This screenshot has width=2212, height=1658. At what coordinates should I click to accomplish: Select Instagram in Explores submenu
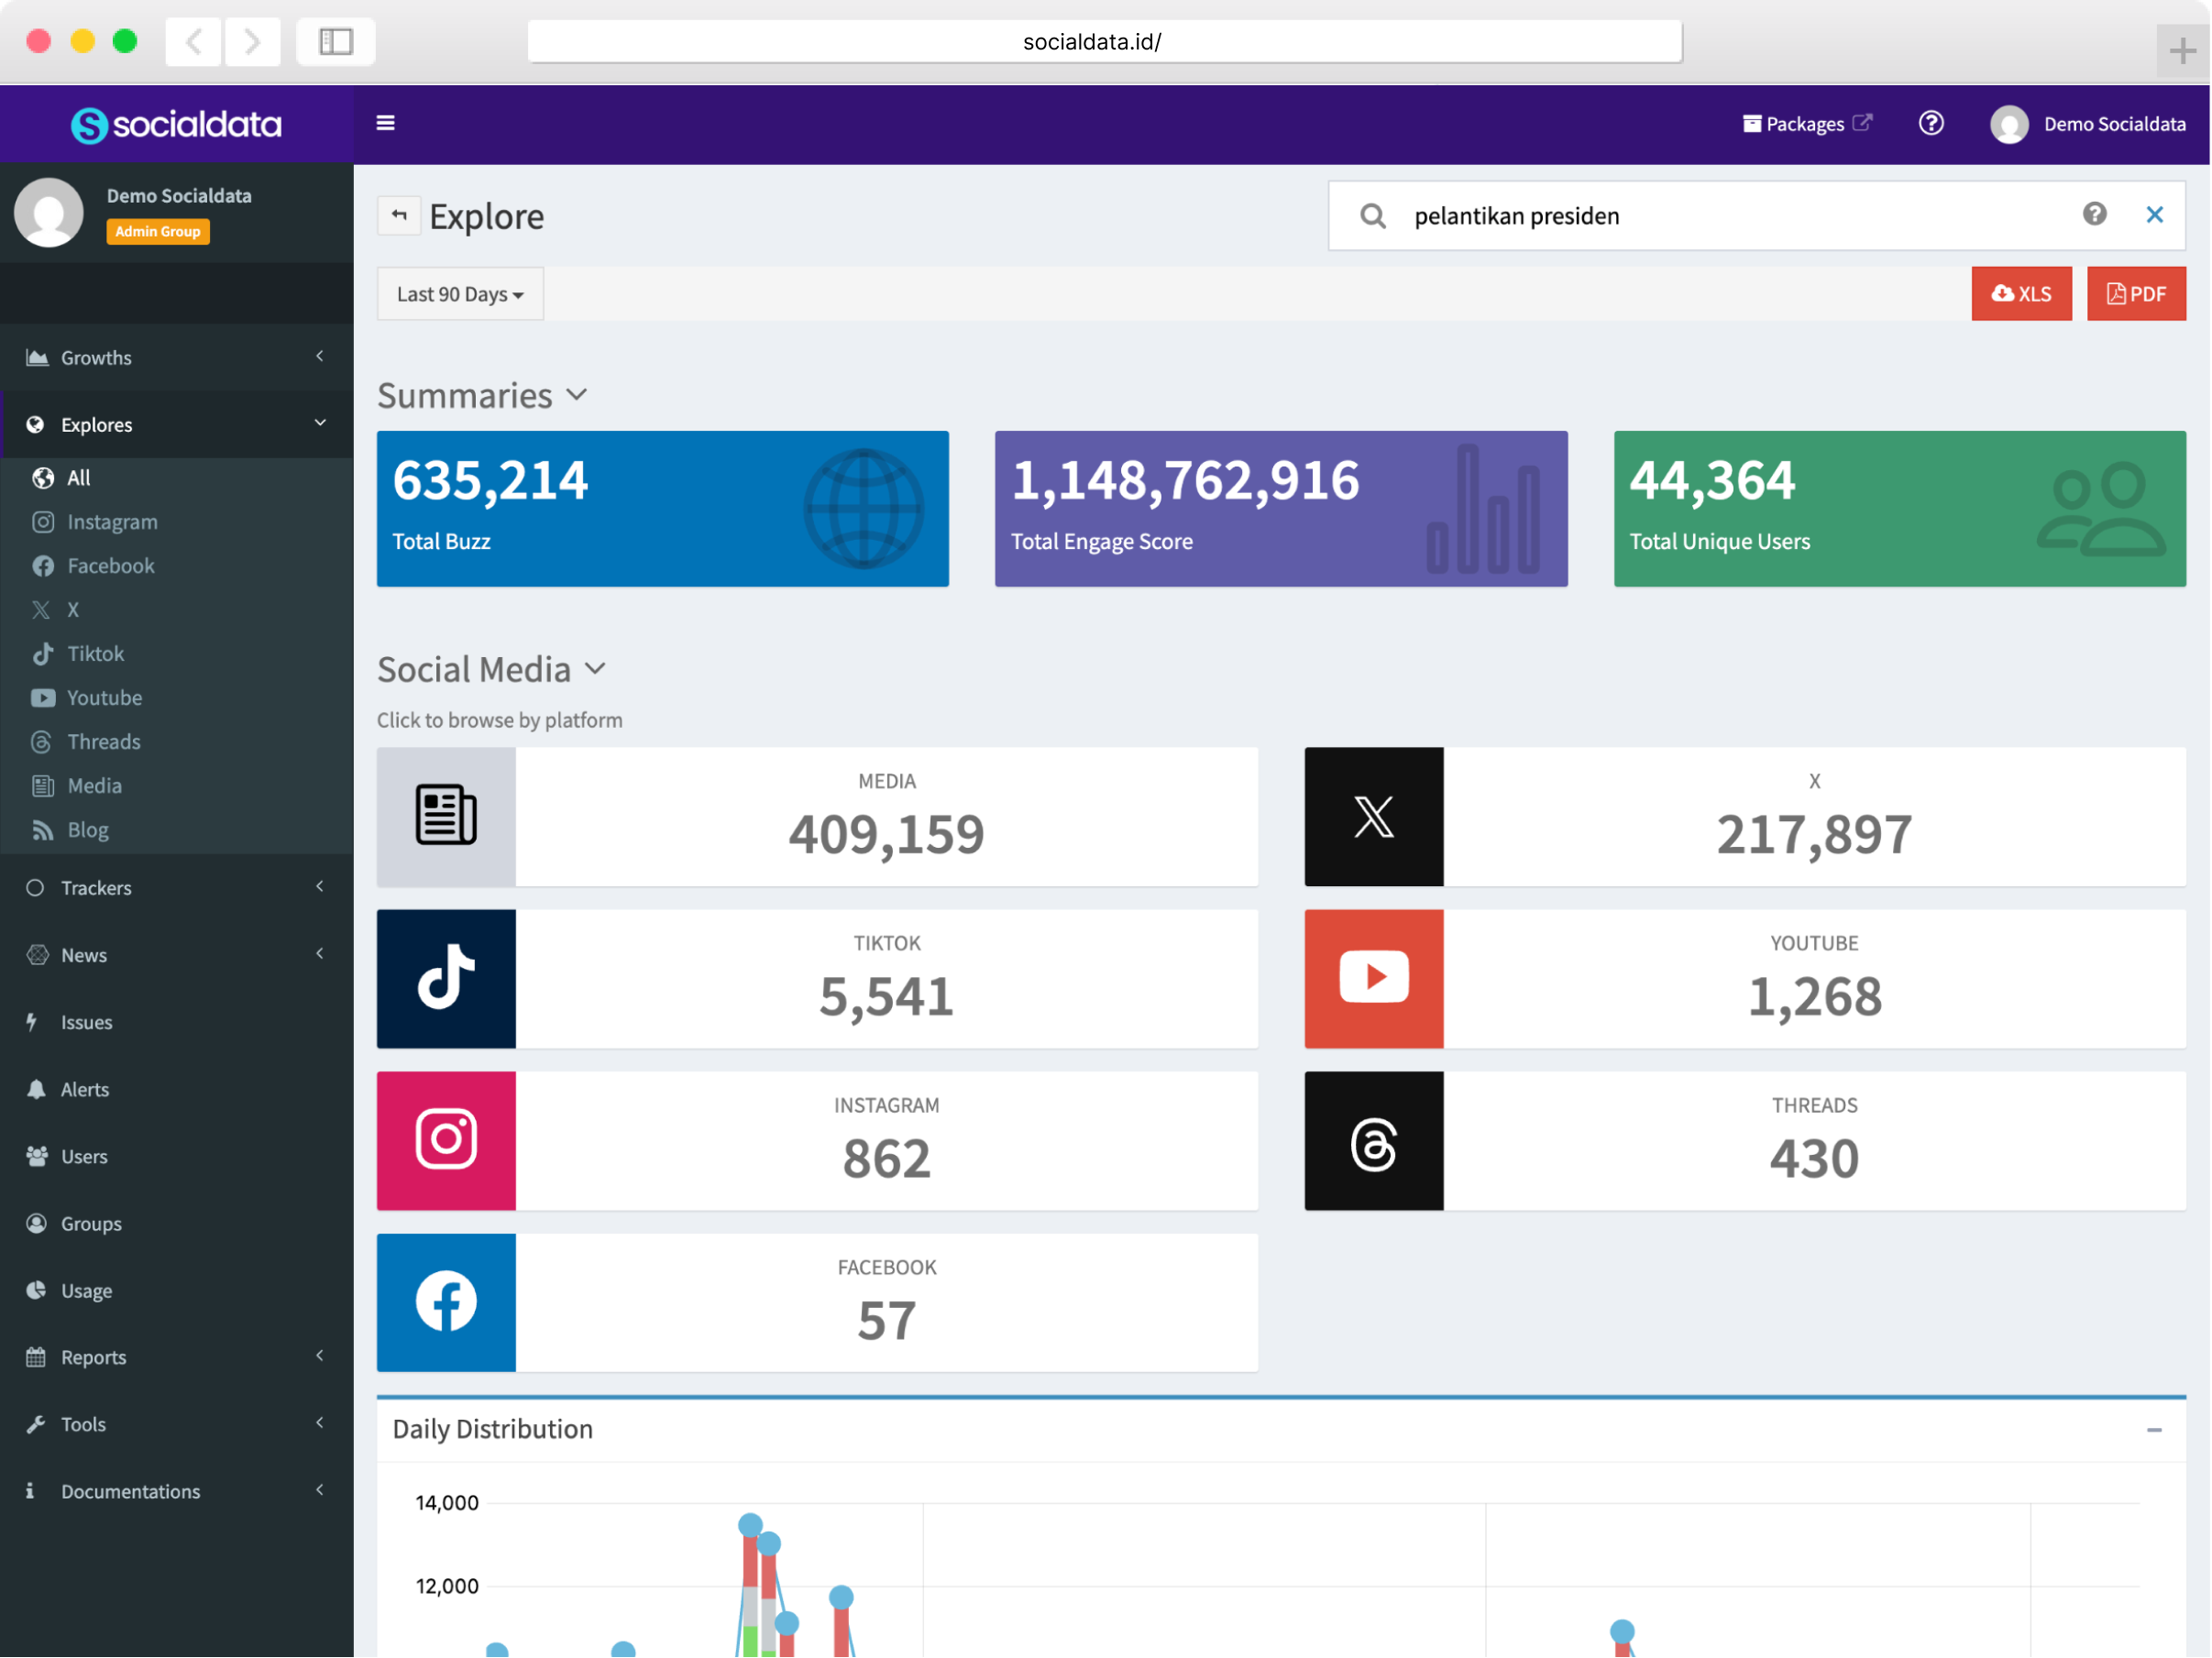tap(112, 522)
